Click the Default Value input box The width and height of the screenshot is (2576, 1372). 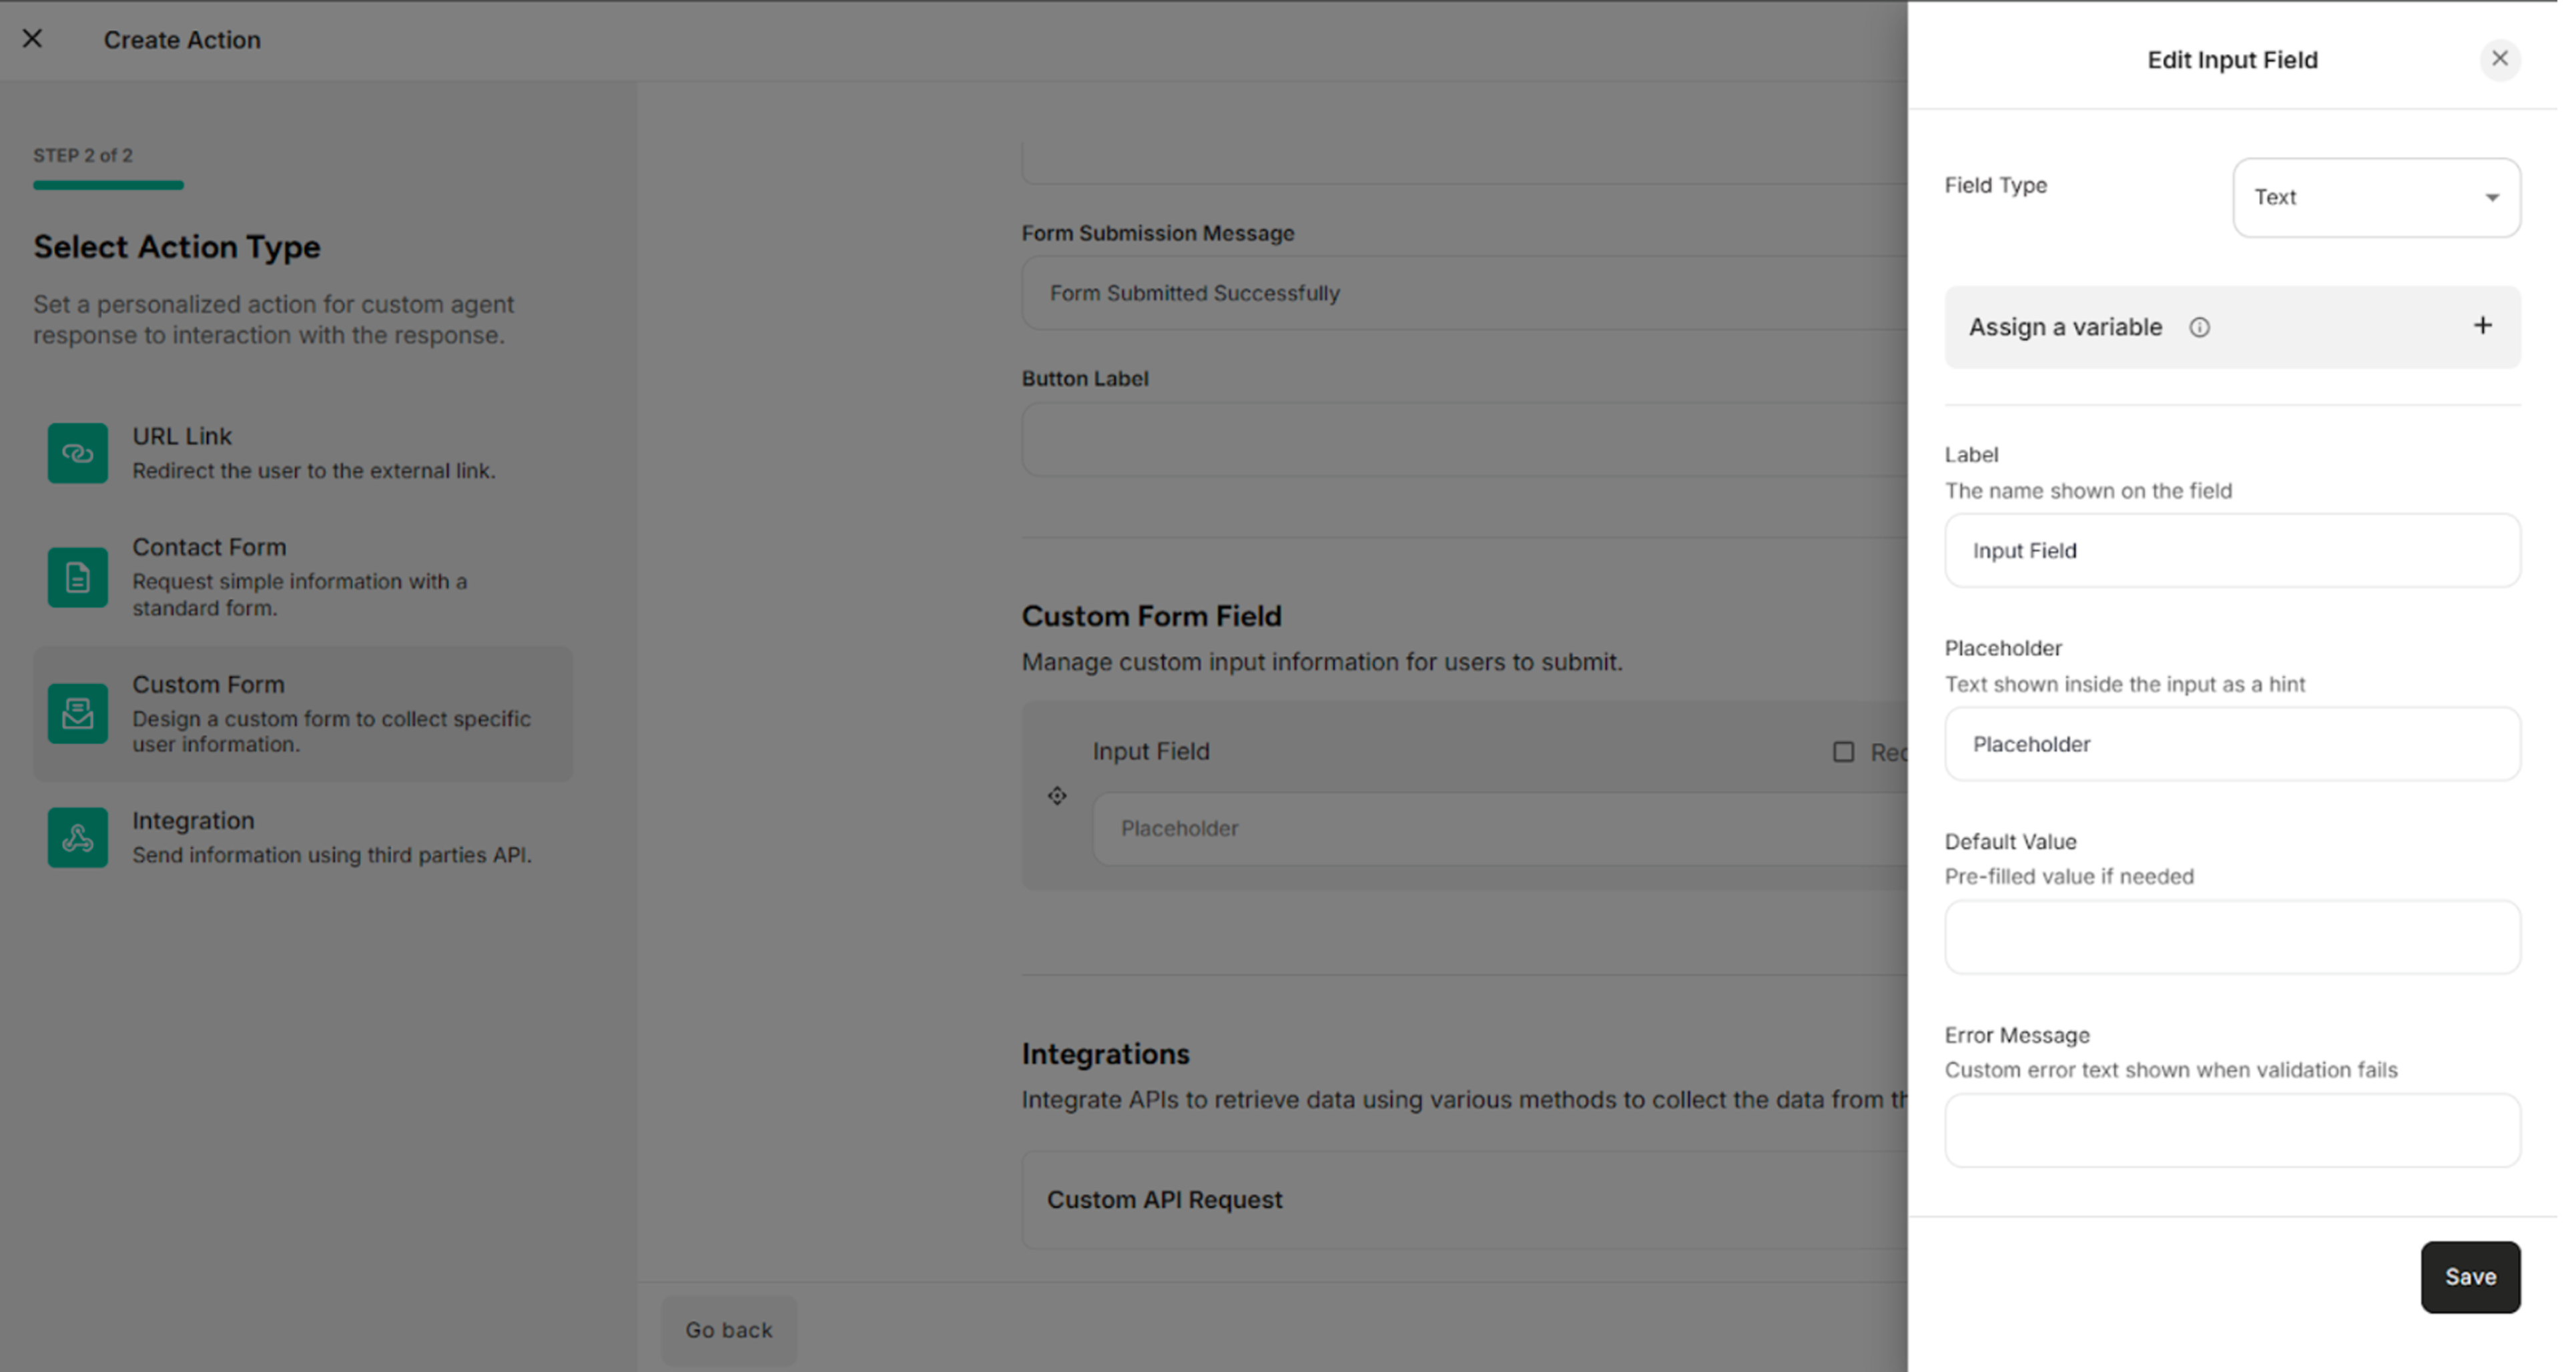click(2232, 937)
